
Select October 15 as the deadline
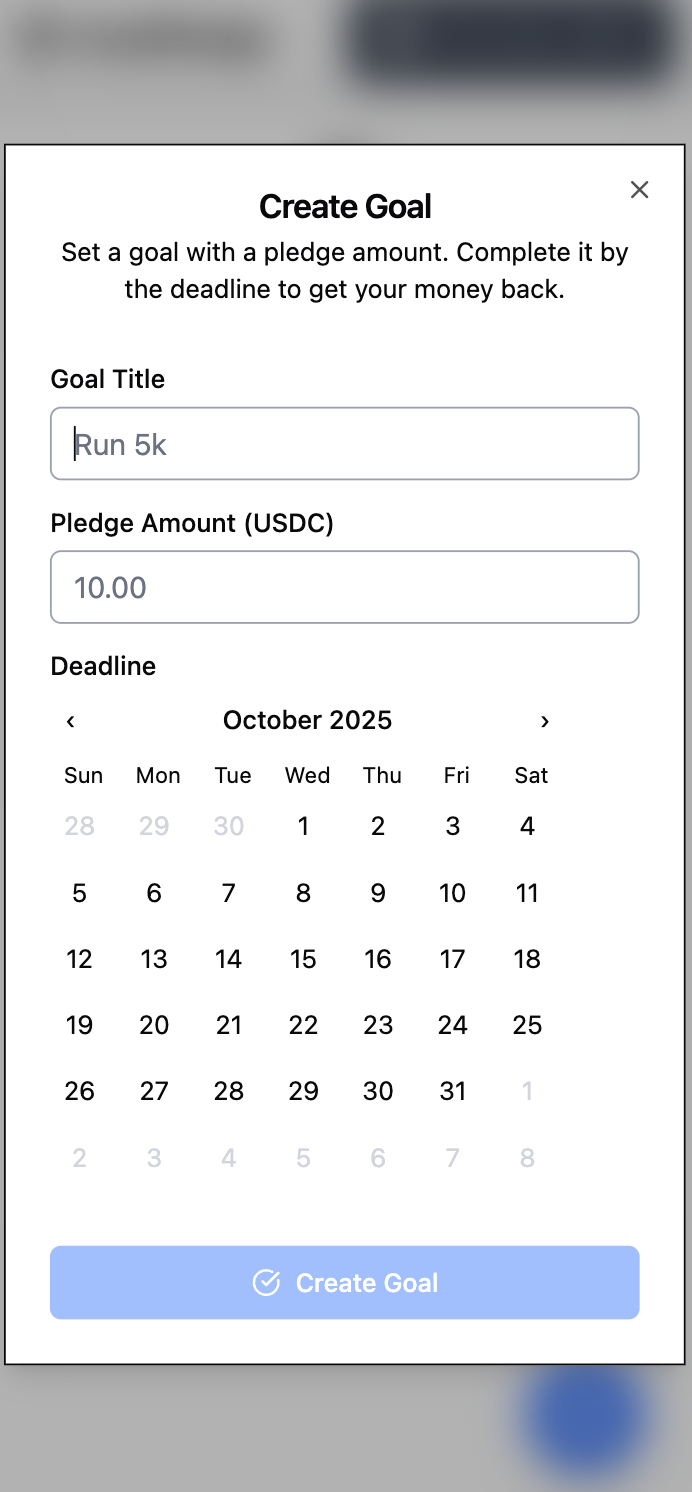[x=303, y=959]
